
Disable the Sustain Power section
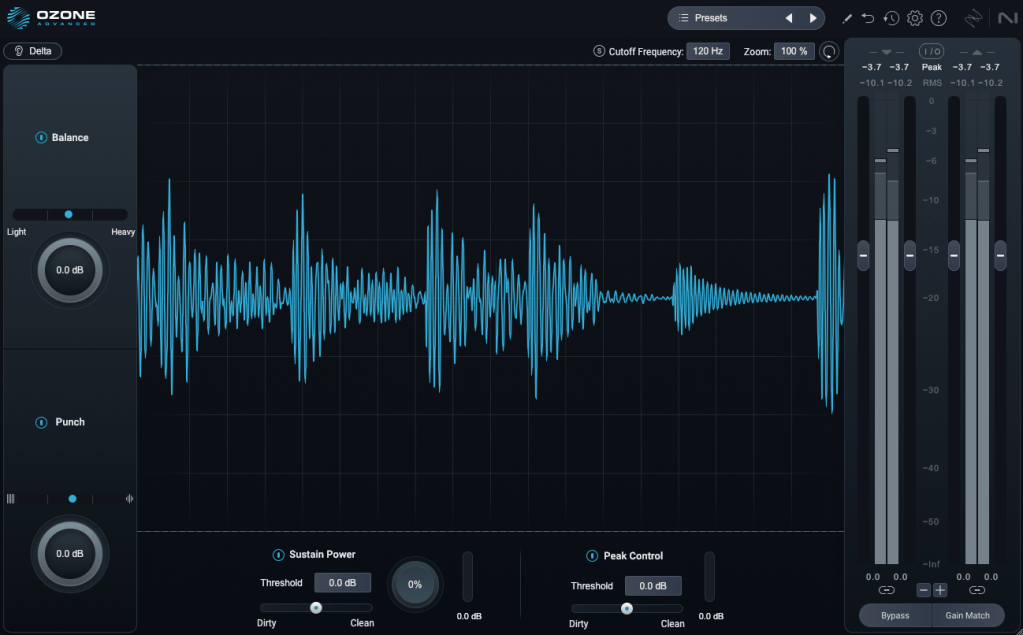pyautogui.click(x=278, y=555)
